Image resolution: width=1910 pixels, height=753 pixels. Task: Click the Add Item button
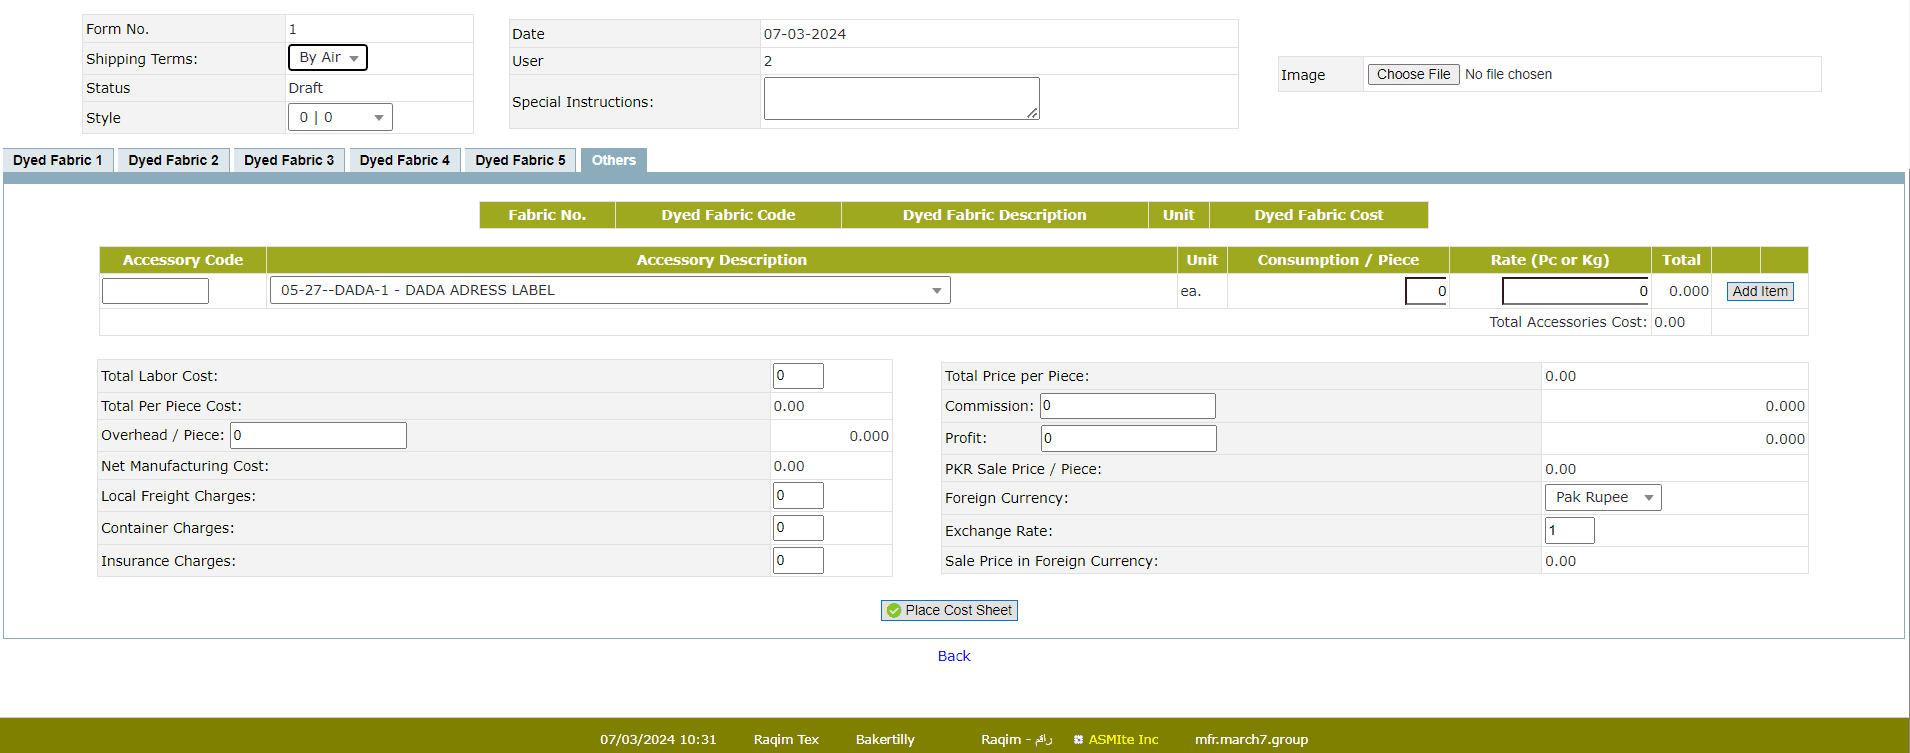(1760, 291)
